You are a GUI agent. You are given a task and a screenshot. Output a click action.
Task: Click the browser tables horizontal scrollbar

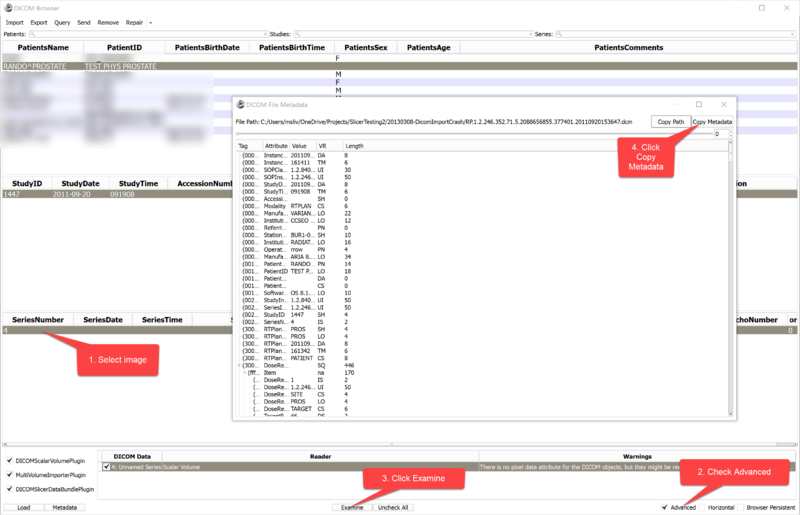click(399, 444)
